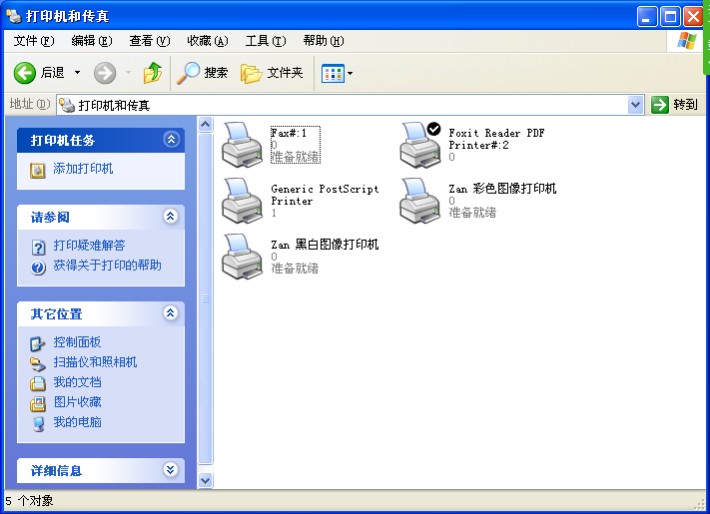The height and width of the screenshot is (514, 710).
Task: Click the Up one level folder icon
Action: point(153,73)
